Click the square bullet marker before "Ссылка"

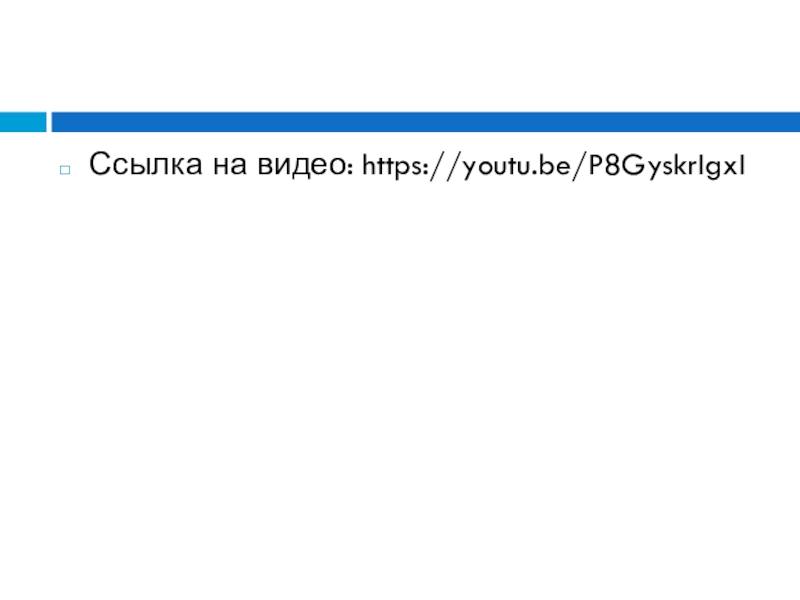(x=65, y=170)
